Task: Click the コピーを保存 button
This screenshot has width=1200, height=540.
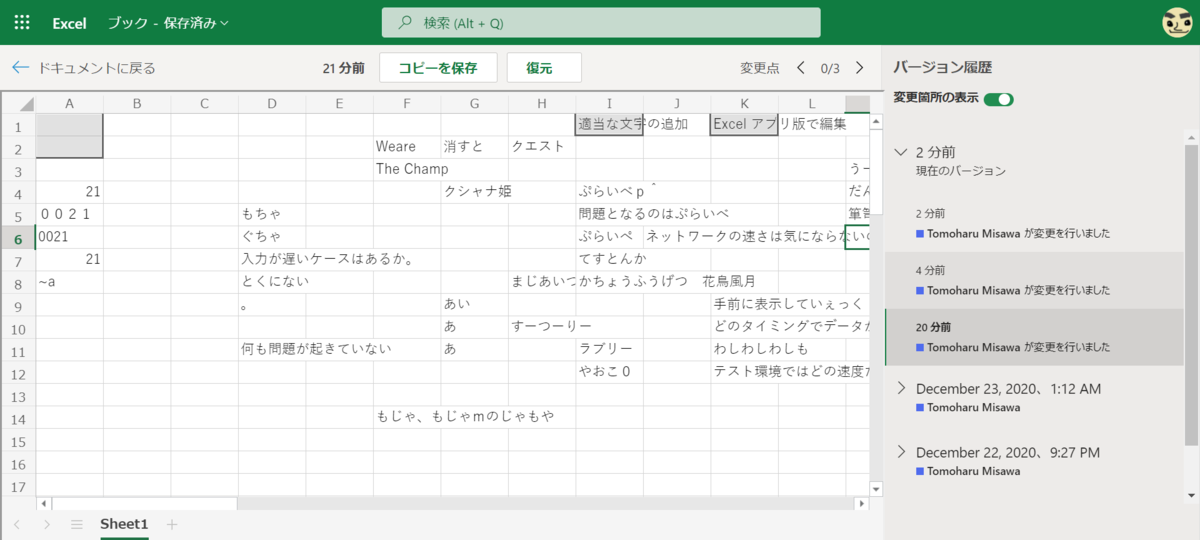Action: [438, 68]
